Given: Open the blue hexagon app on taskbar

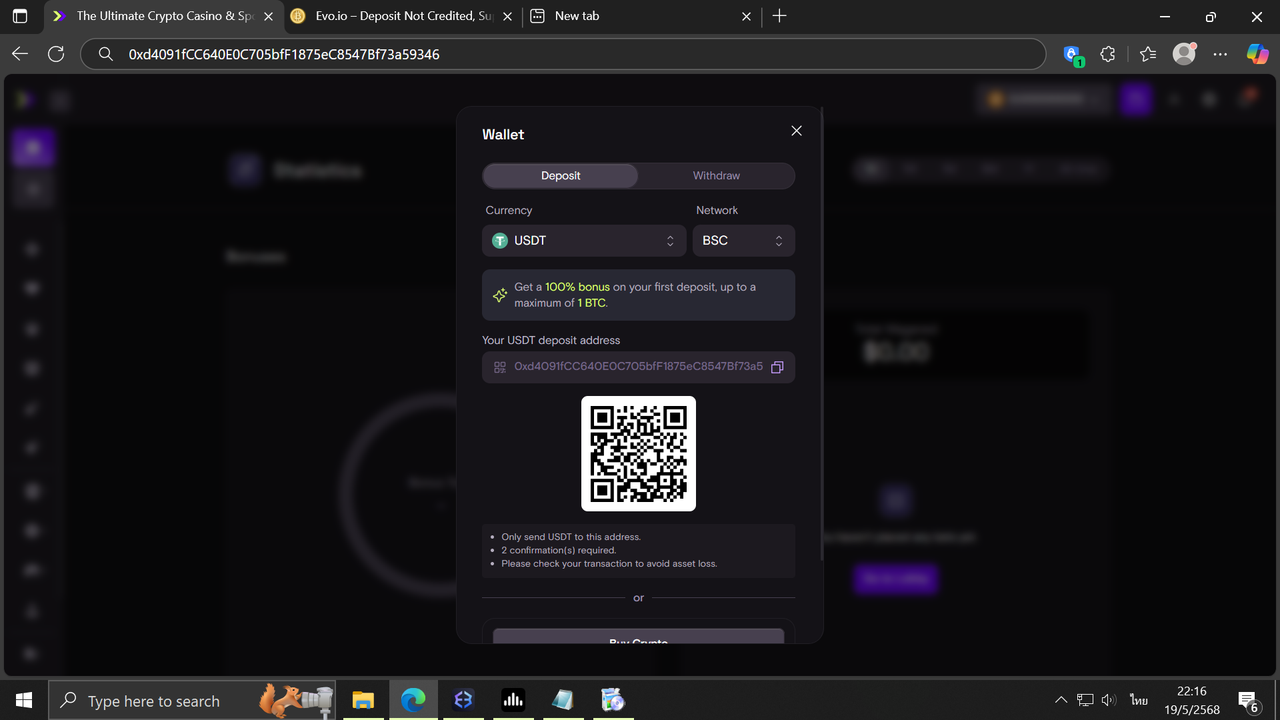Looking at the screenshot, I should point(463,700).
